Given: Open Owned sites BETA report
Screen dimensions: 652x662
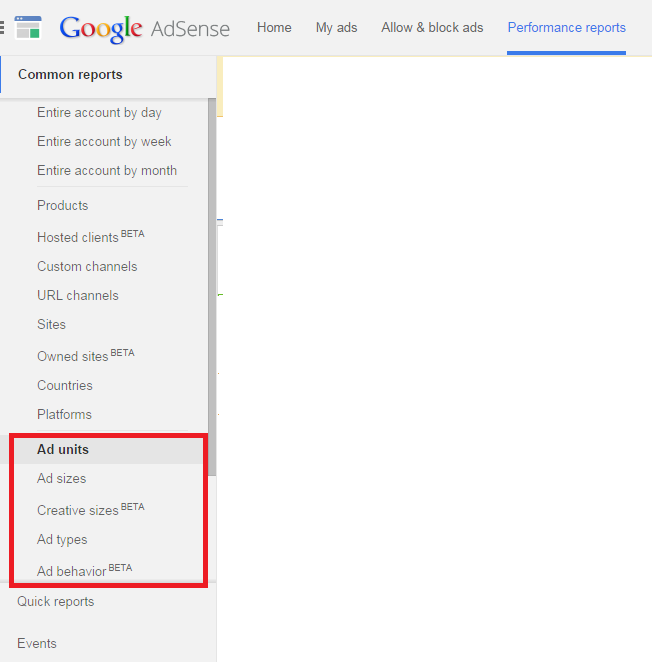Looking at the screenshot, I should pyautogui.click(x=86, y=355).
